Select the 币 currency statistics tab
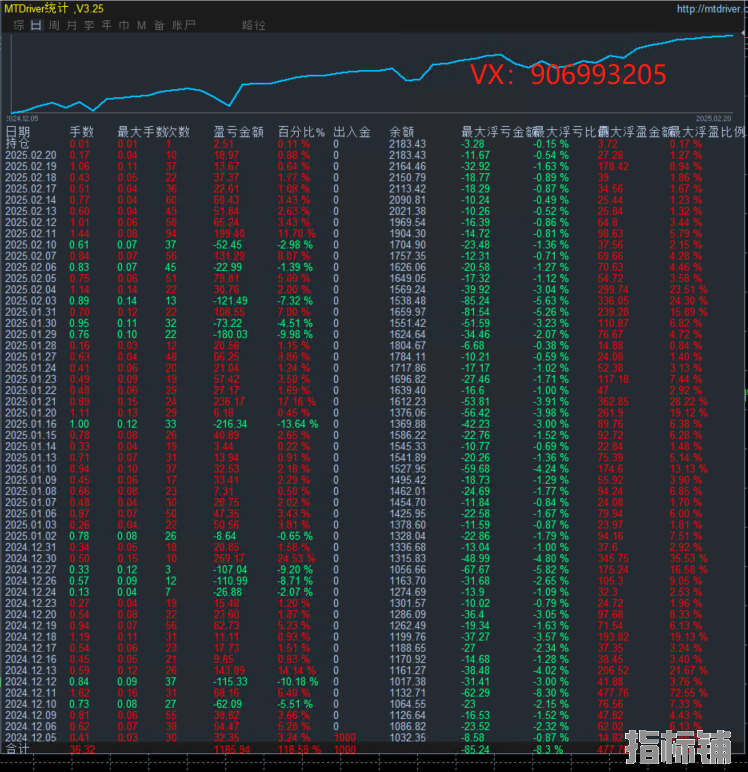This screenshot has height=772, width=748. click(x=123, y=24)
